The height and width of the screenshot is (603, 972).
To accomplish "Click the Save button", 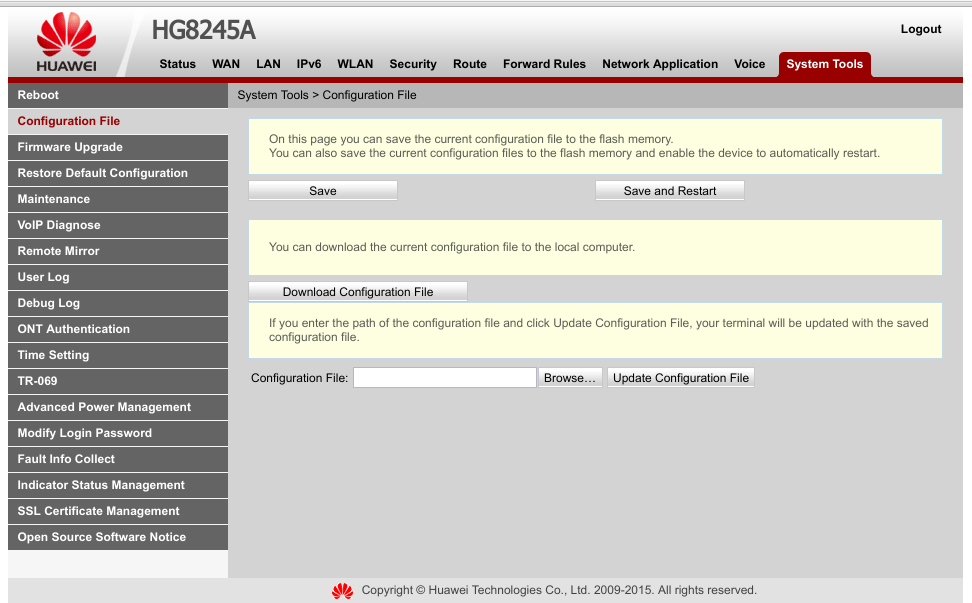I will pyautogui.click(x=323, y=191).
